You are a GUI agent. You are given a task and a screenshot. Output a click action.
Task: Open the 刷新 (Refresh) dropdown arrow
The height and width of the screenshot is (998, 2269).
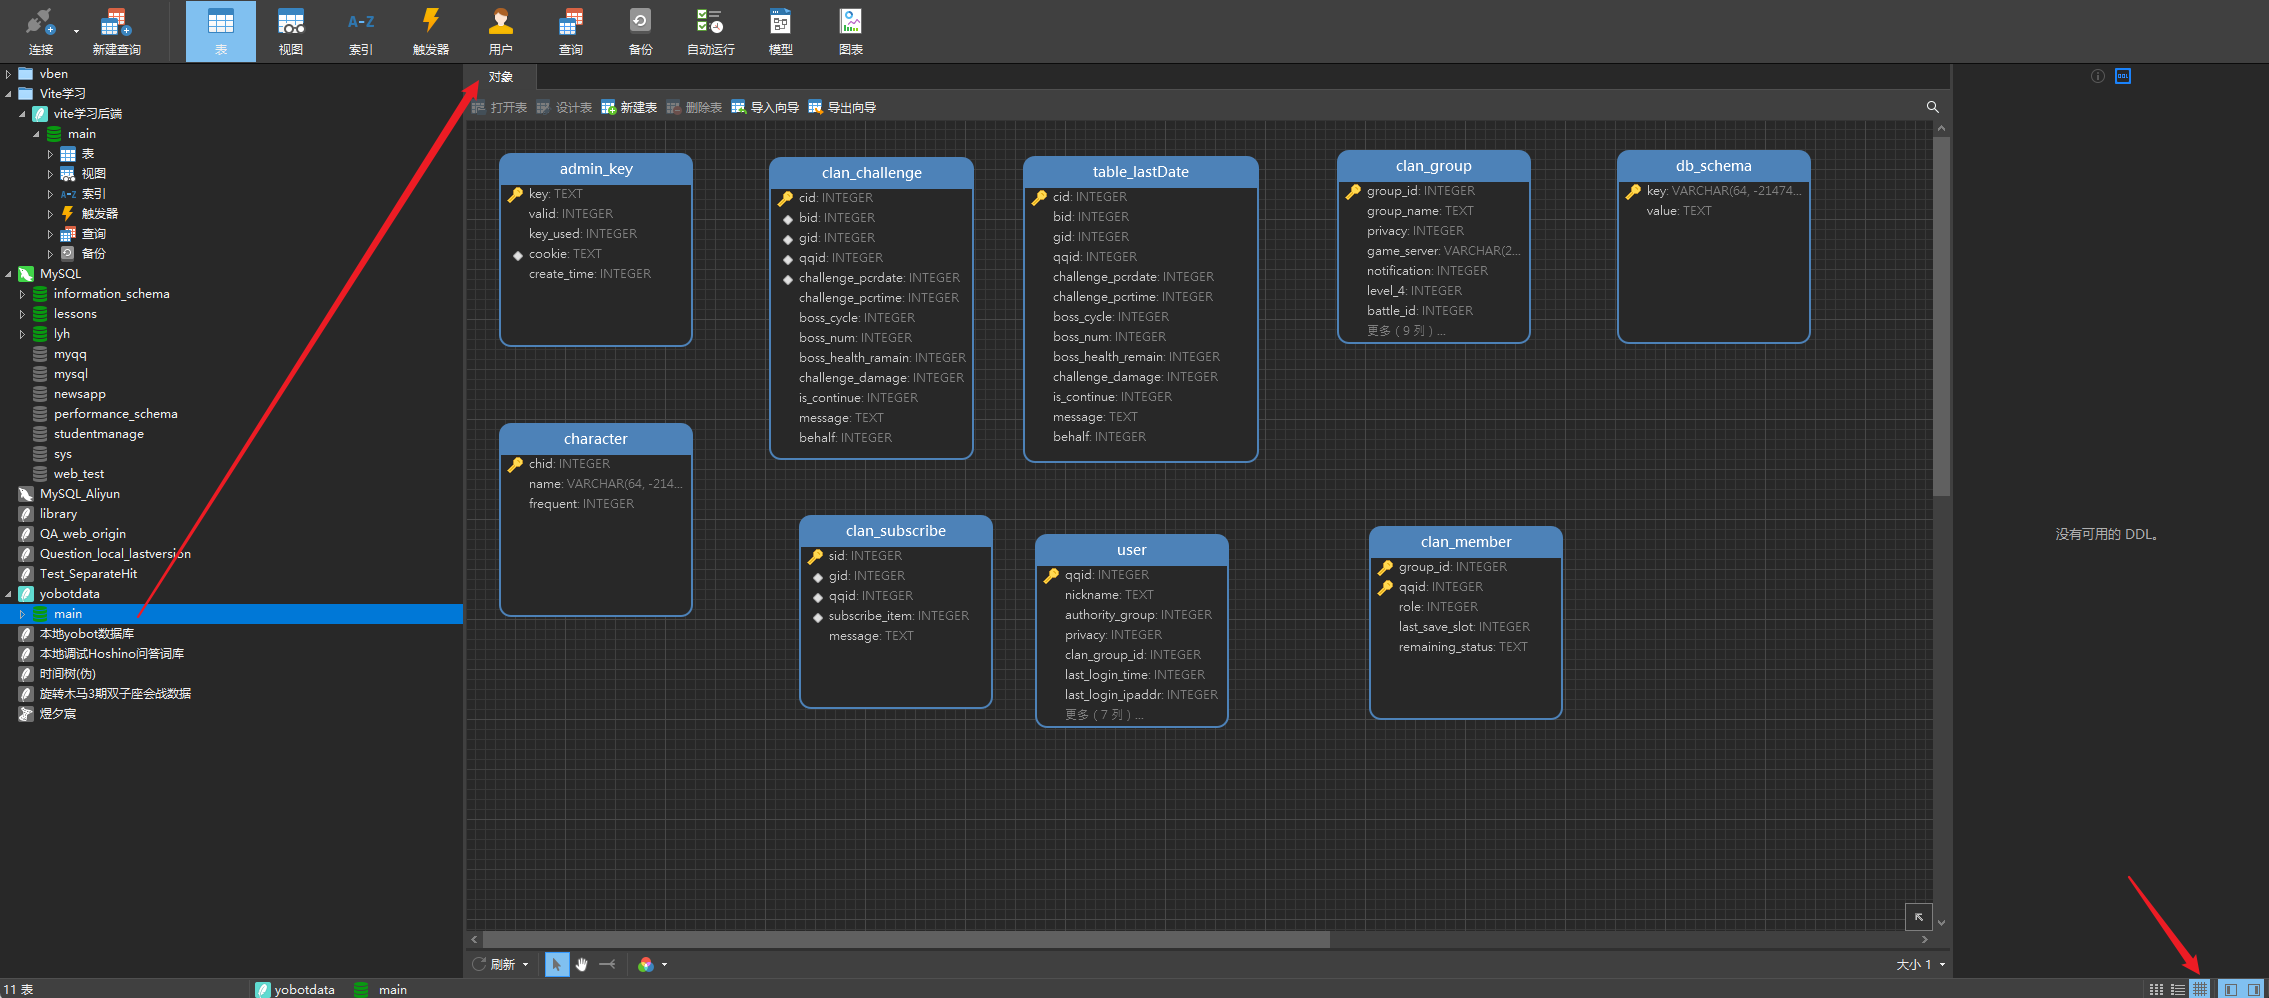coord(525,965)
